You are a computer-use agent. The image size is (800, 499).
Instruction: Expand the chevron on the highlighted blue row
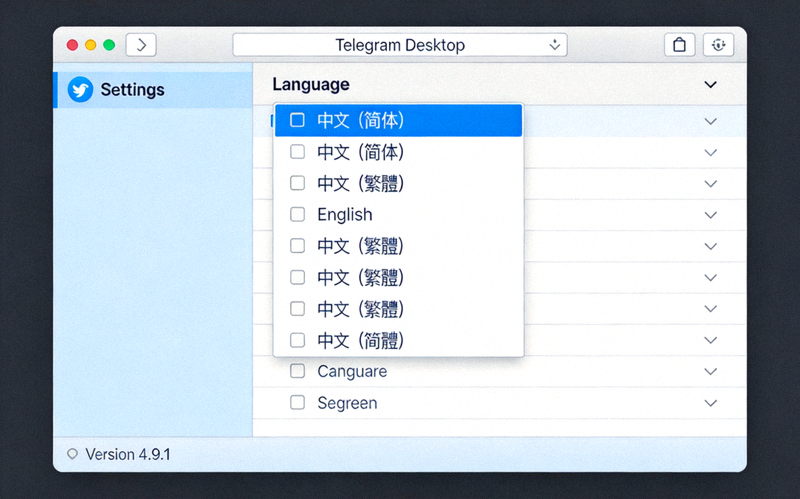pos(710,121)
